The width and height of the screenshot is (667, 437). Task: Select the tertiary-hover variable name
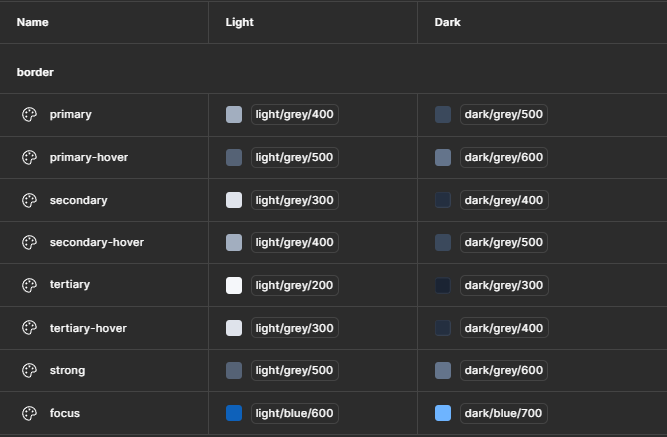[x=88, y=328]
